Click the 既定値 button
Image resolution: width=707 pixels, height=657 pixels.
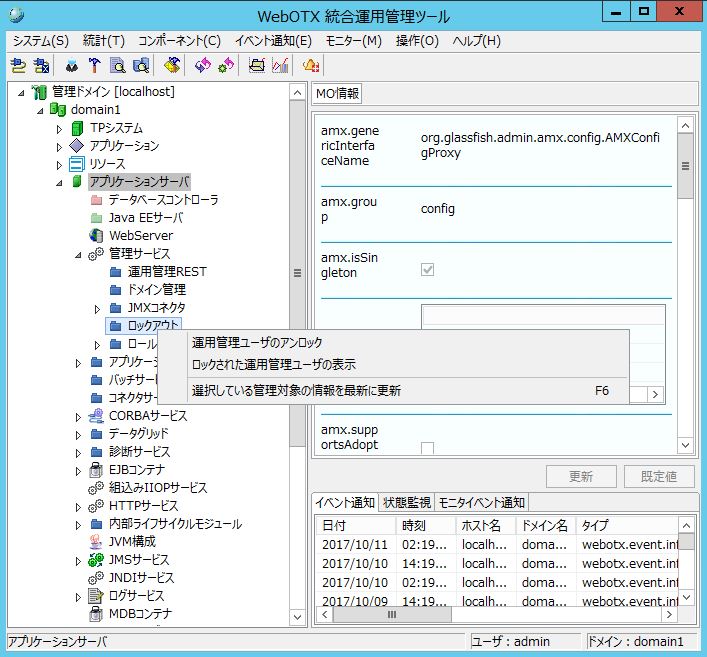pyautogui.click(x=658, y=477)
